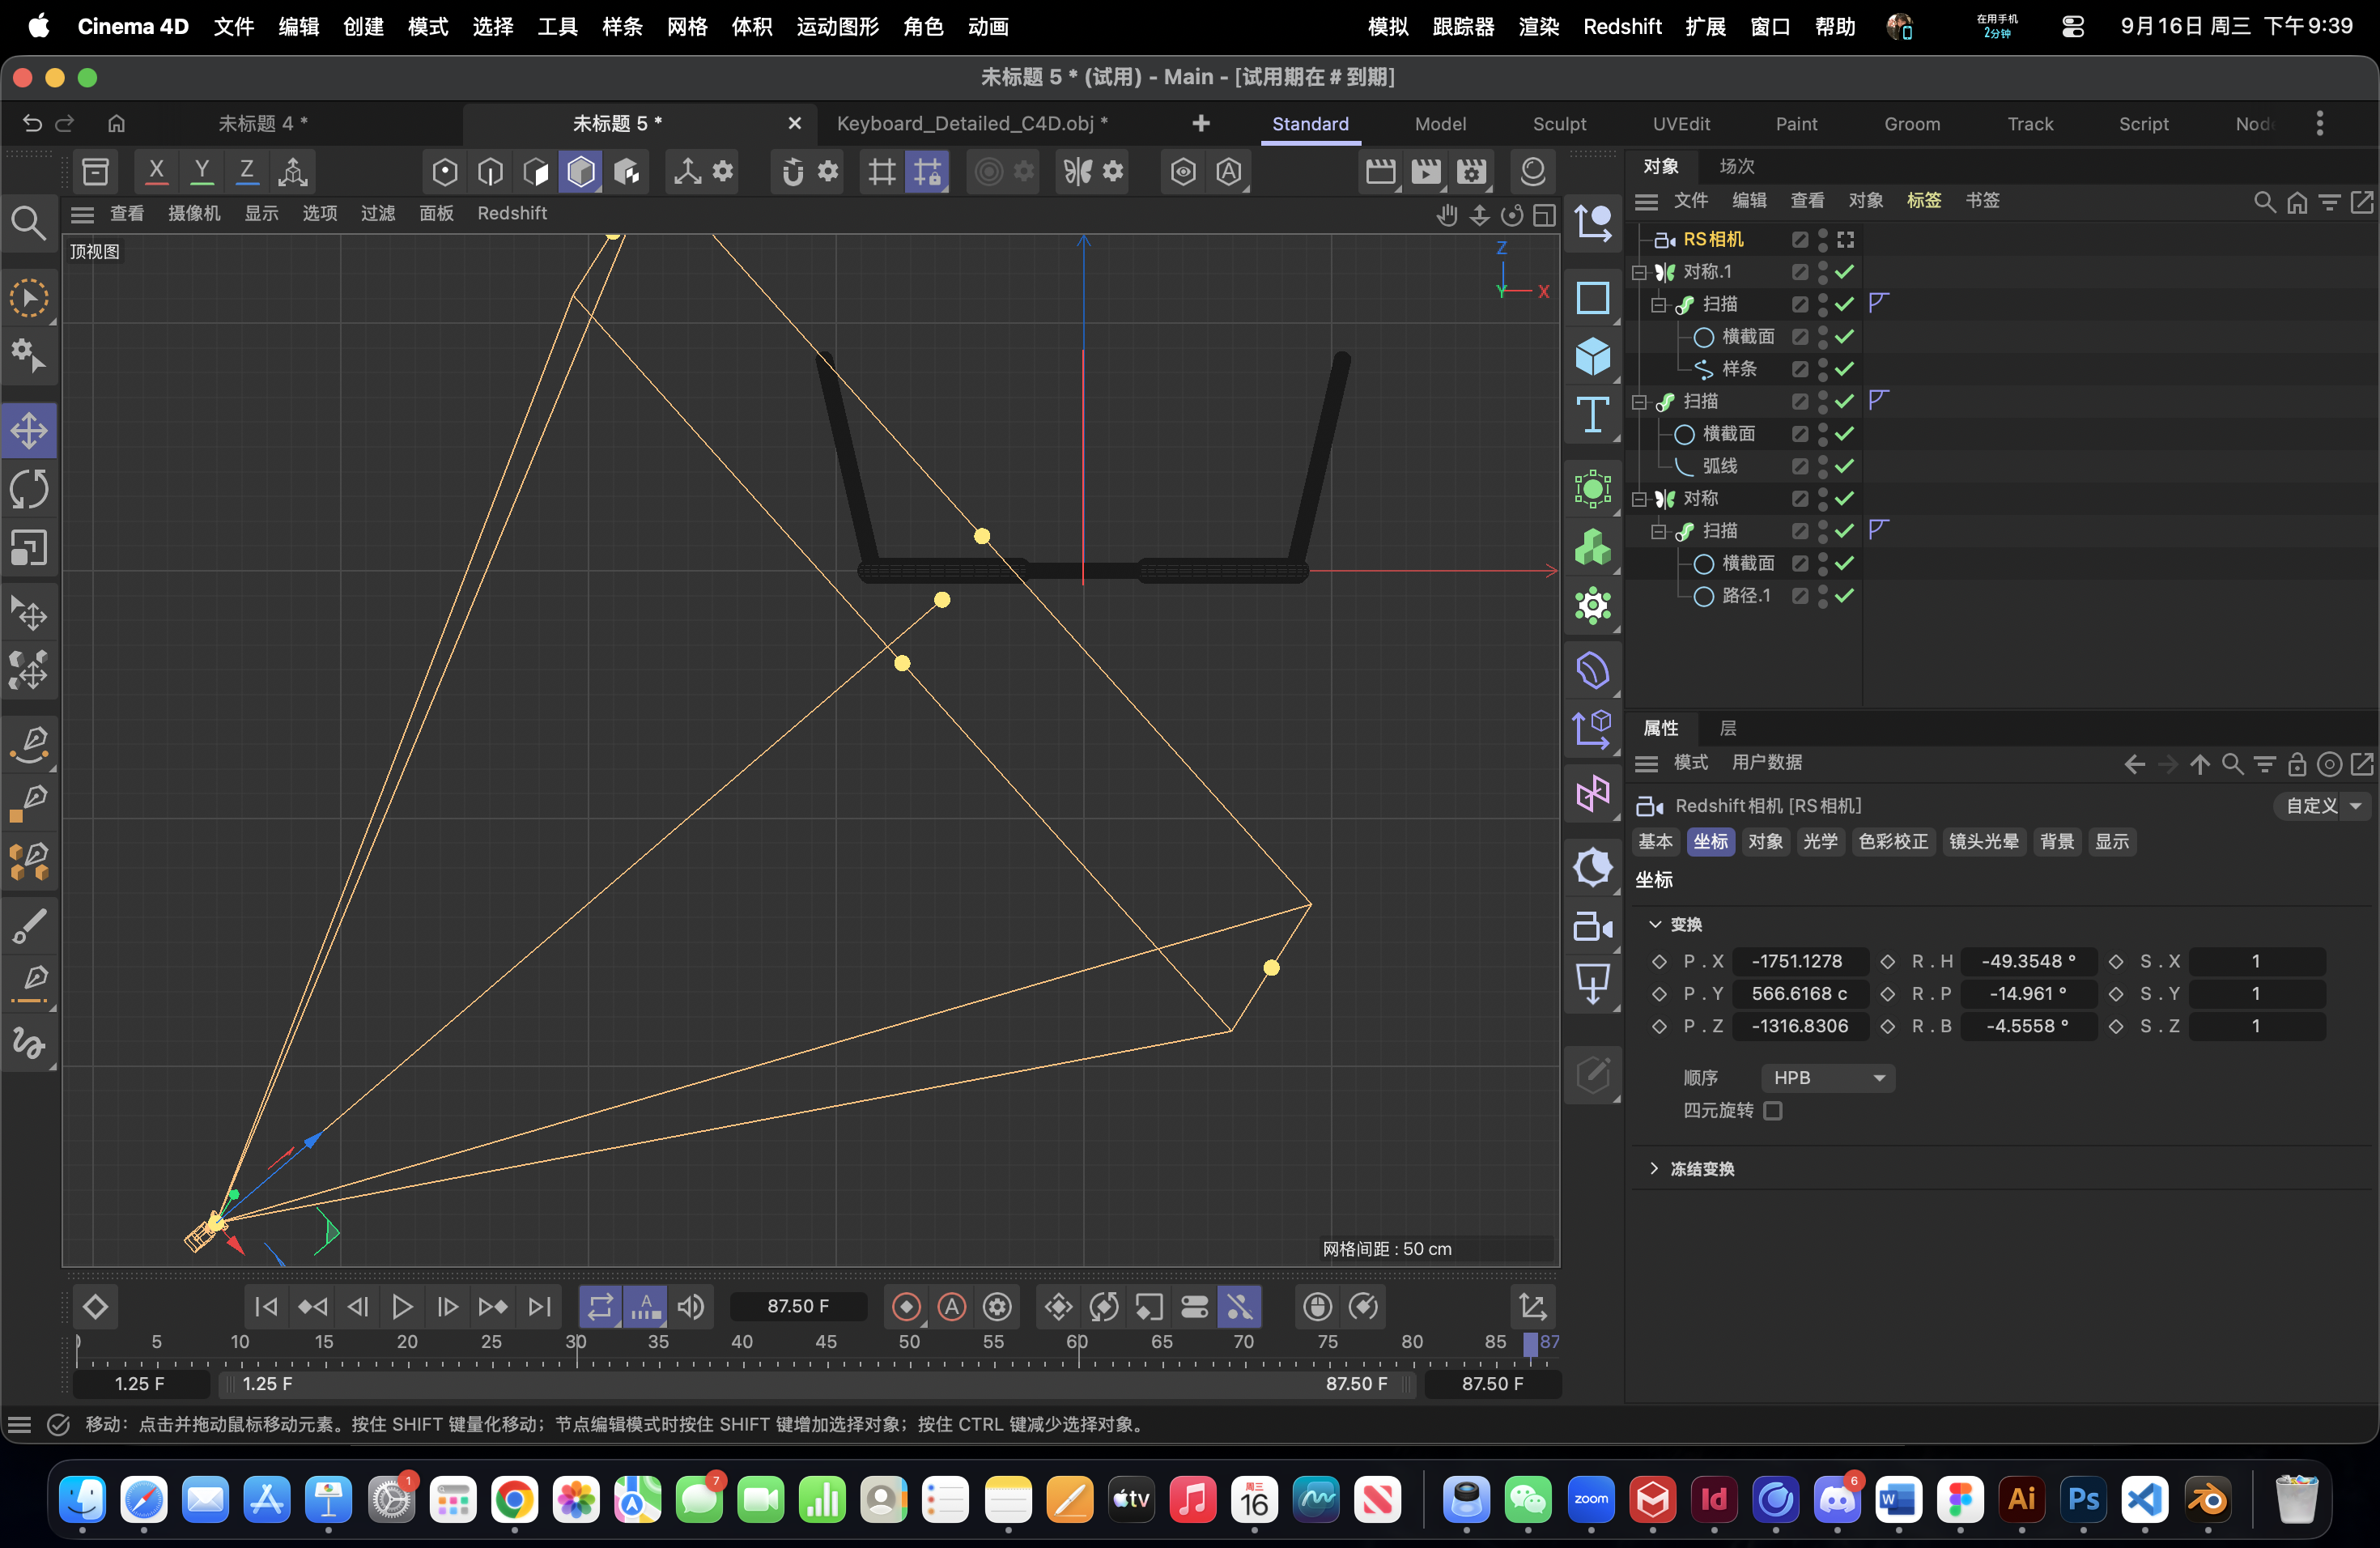The image size is (2380, 1548).
Task: Open the viewport search magnifier tool
Action: (x=28, y=224)
